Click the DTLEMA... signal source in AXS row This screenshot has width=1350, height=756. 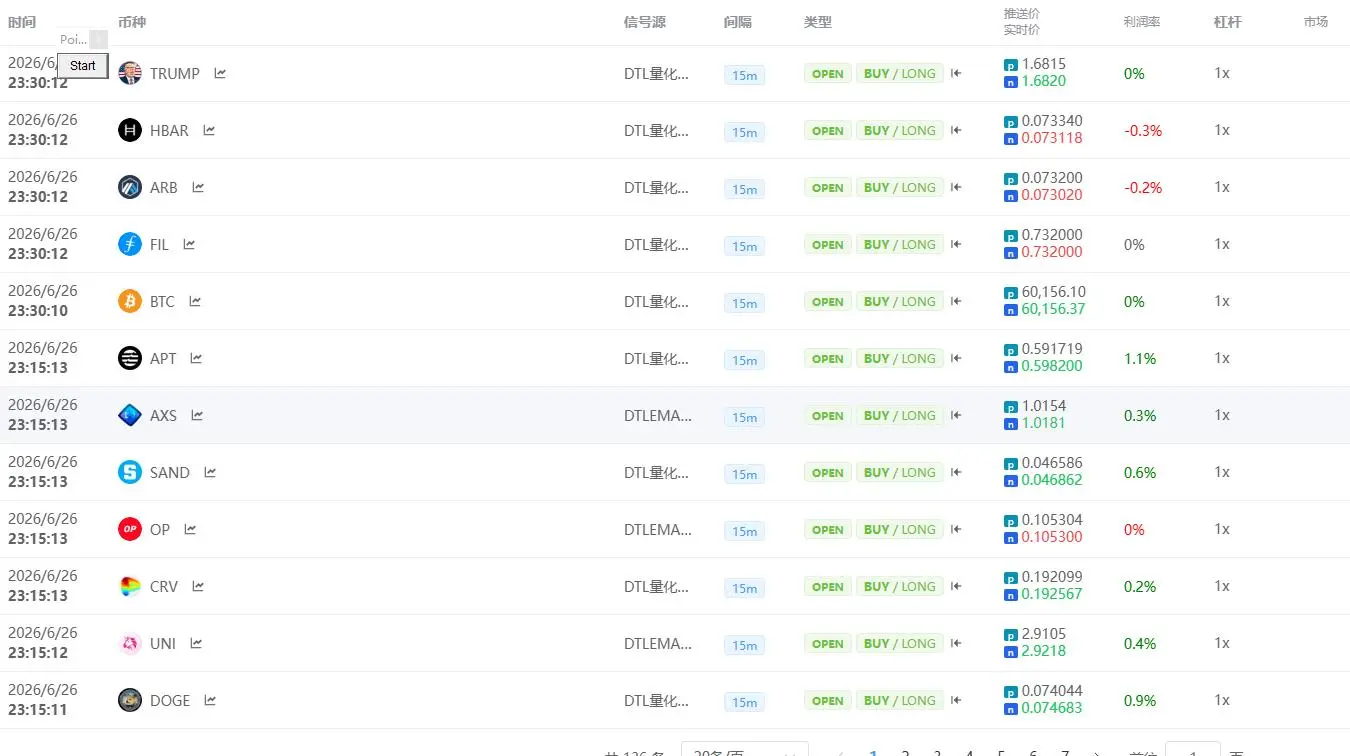[658, 415]
